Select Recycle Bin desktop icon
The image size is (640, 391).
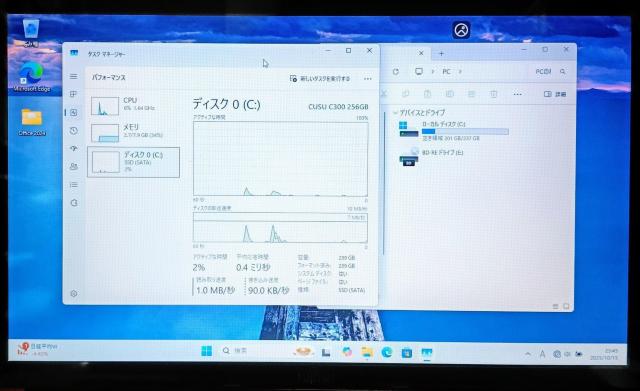(31, 32)
